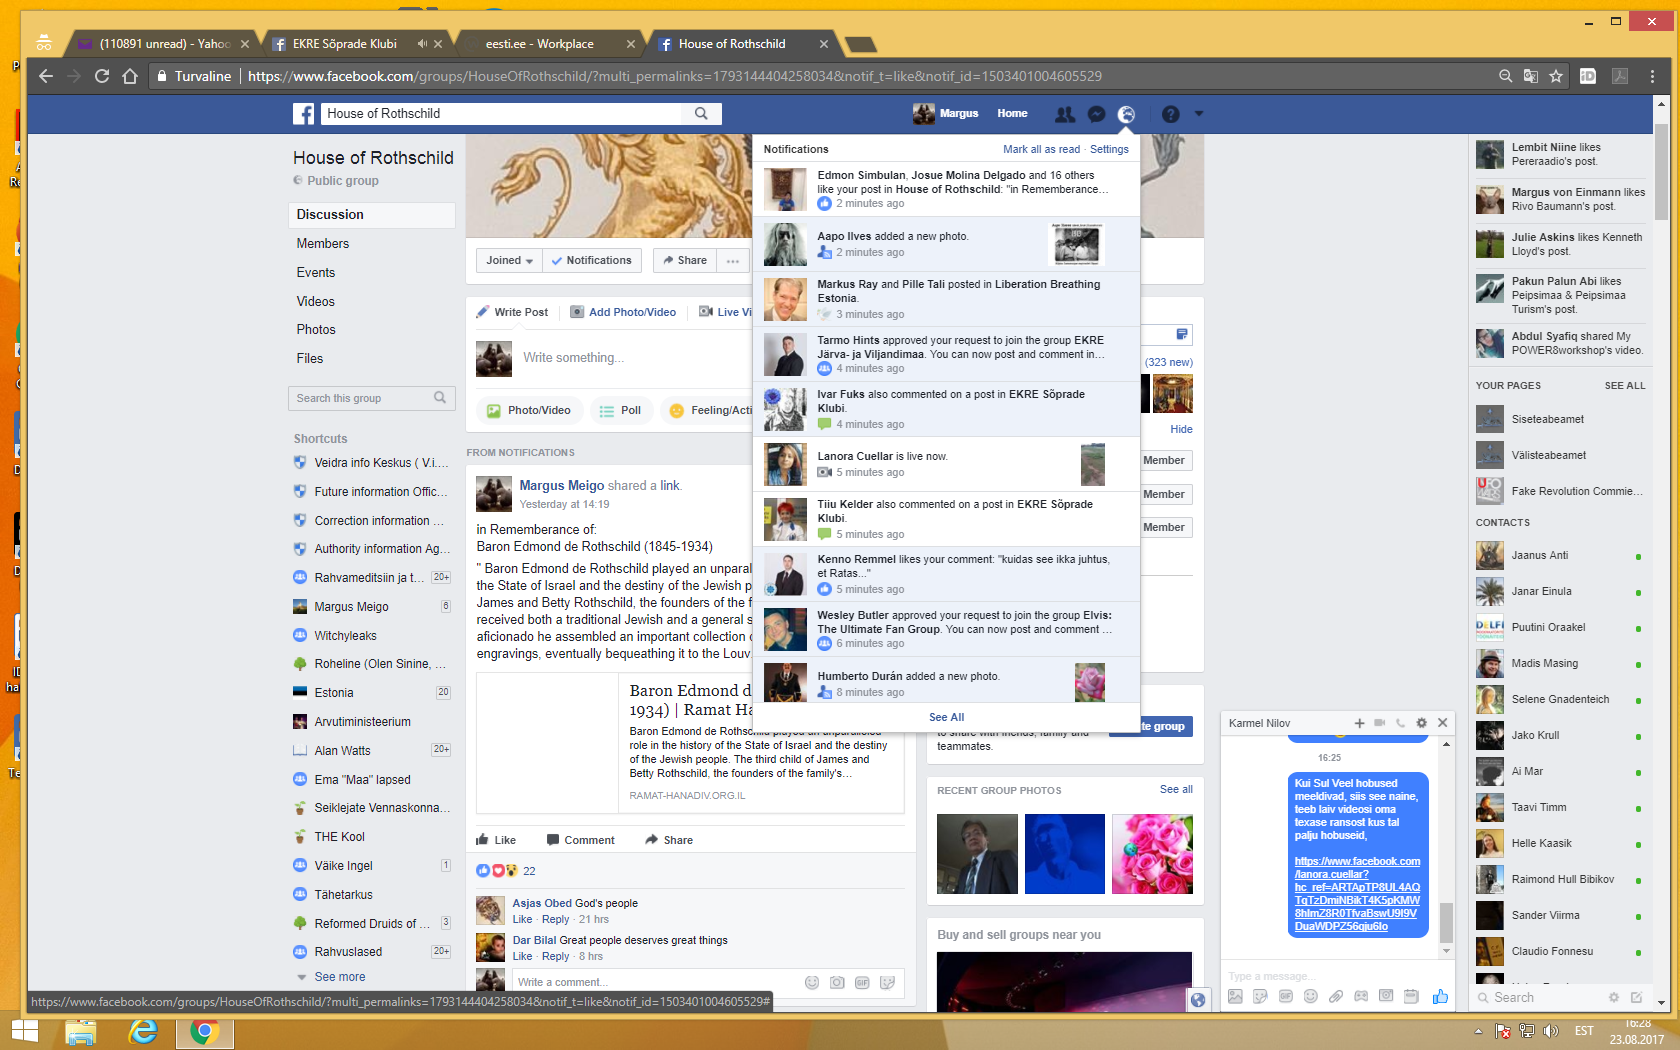Click See All at the bottom of notifications
The height and width of the screenshot is (1050, 1680).
(x=946, y=717)
